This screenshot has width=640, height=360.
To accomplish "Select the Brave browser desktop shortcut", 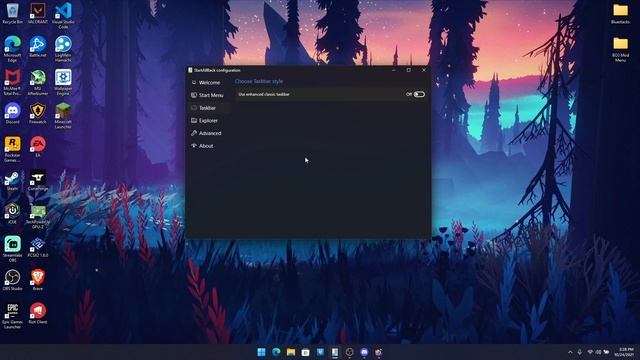I will point(38,280).
